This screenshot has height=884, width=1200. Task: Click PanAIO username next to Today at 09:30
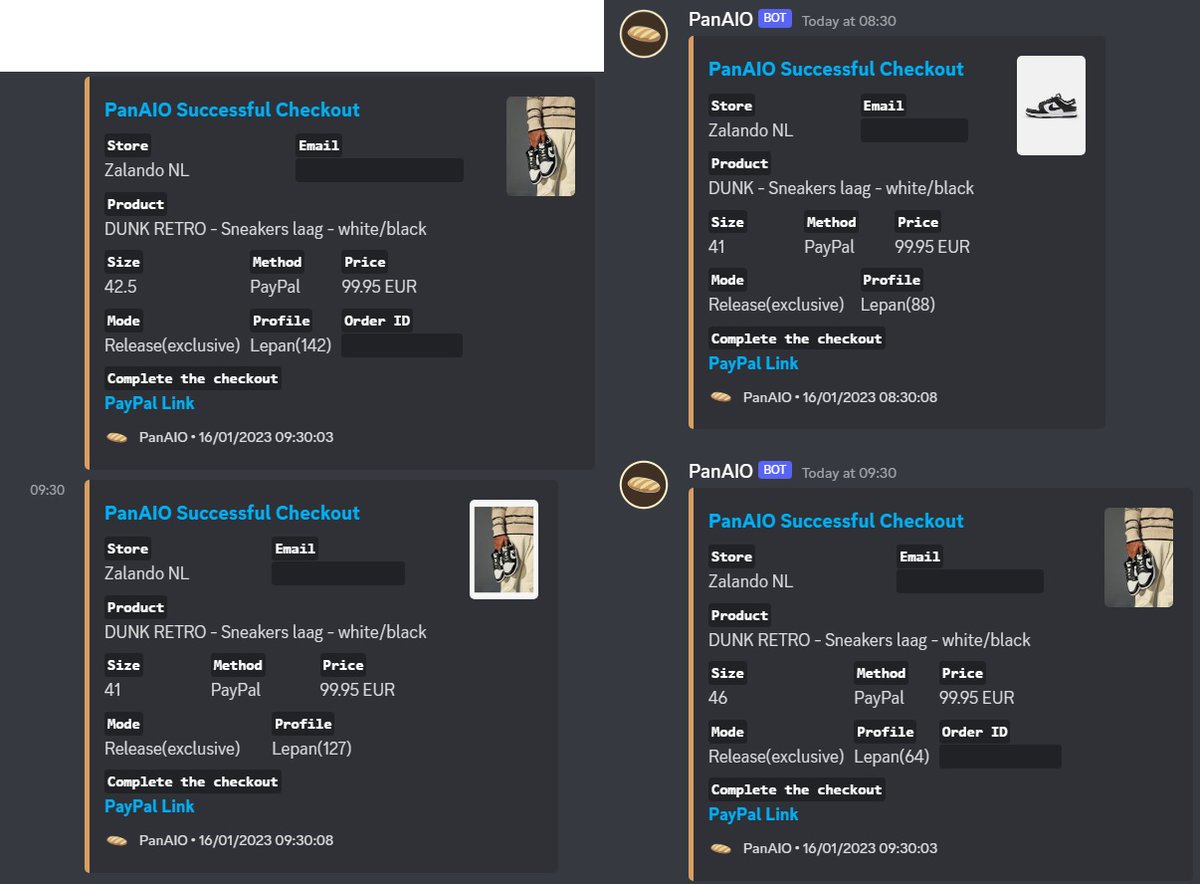(720, 470)
